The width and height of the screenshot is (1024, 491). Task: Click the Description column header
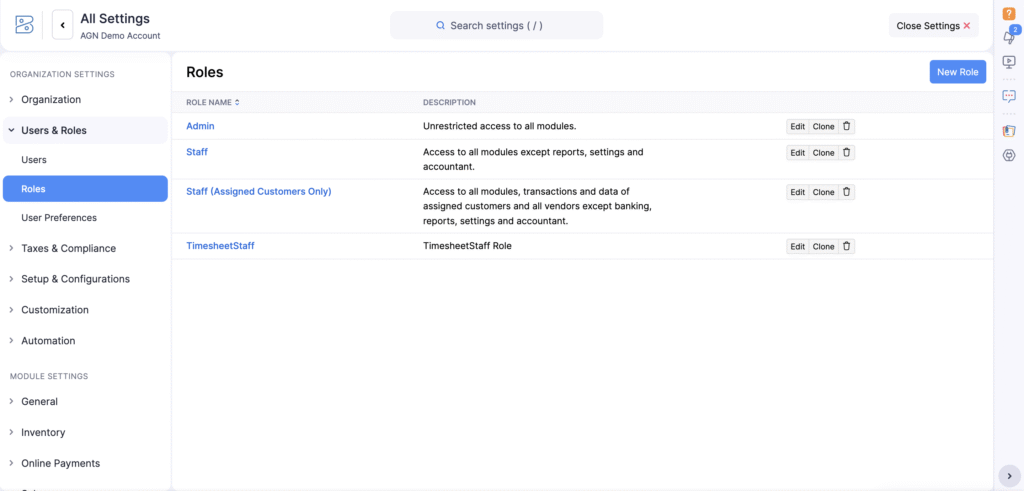(x=449, y=103)
